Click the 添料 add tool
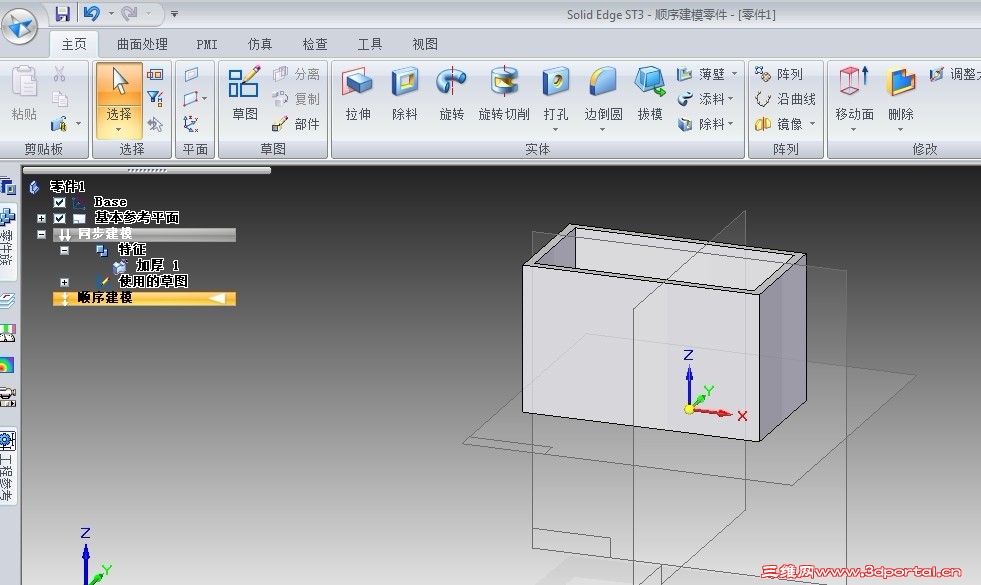 coord(701,99)
